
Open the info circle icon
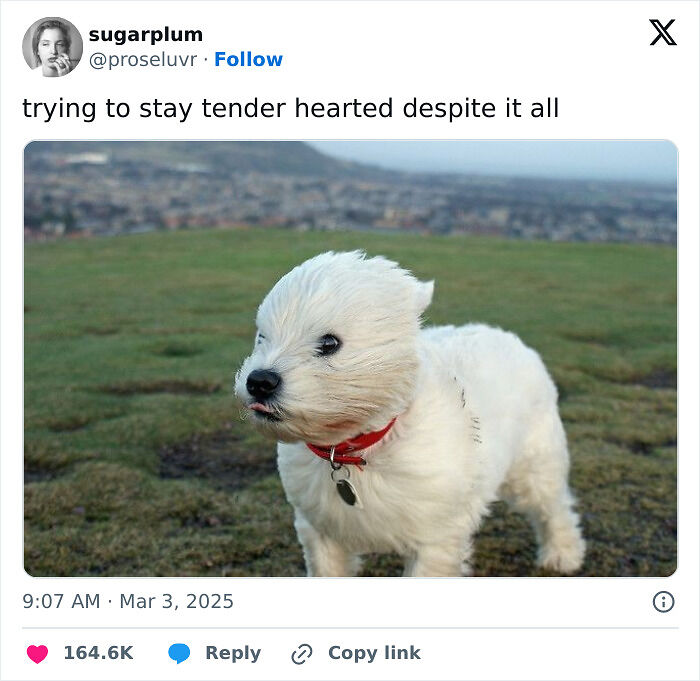coord(663,602)
